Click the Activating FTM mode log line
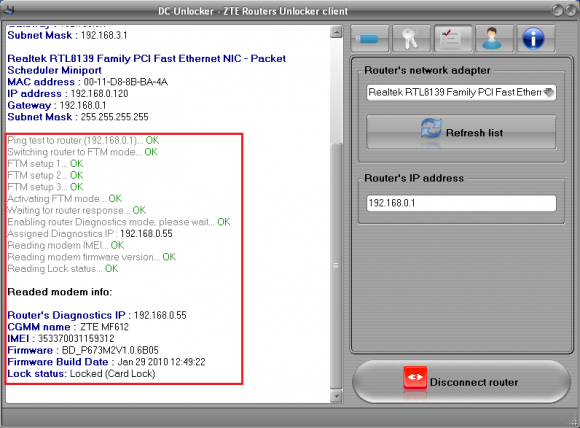 pos(64,199)
